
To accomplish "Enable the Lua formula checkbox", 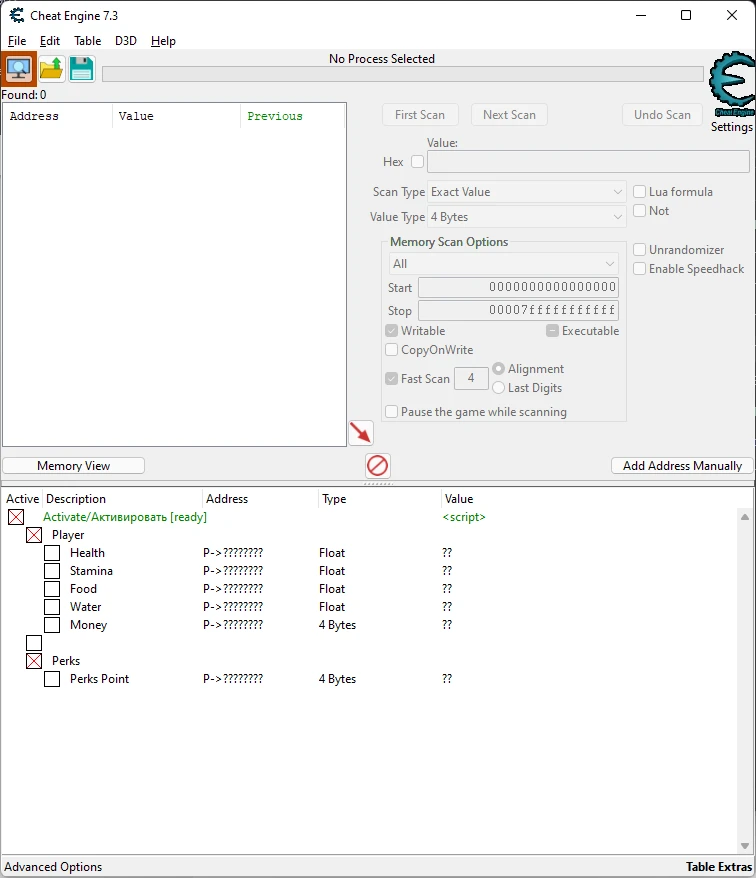I will tap(639, 192).
